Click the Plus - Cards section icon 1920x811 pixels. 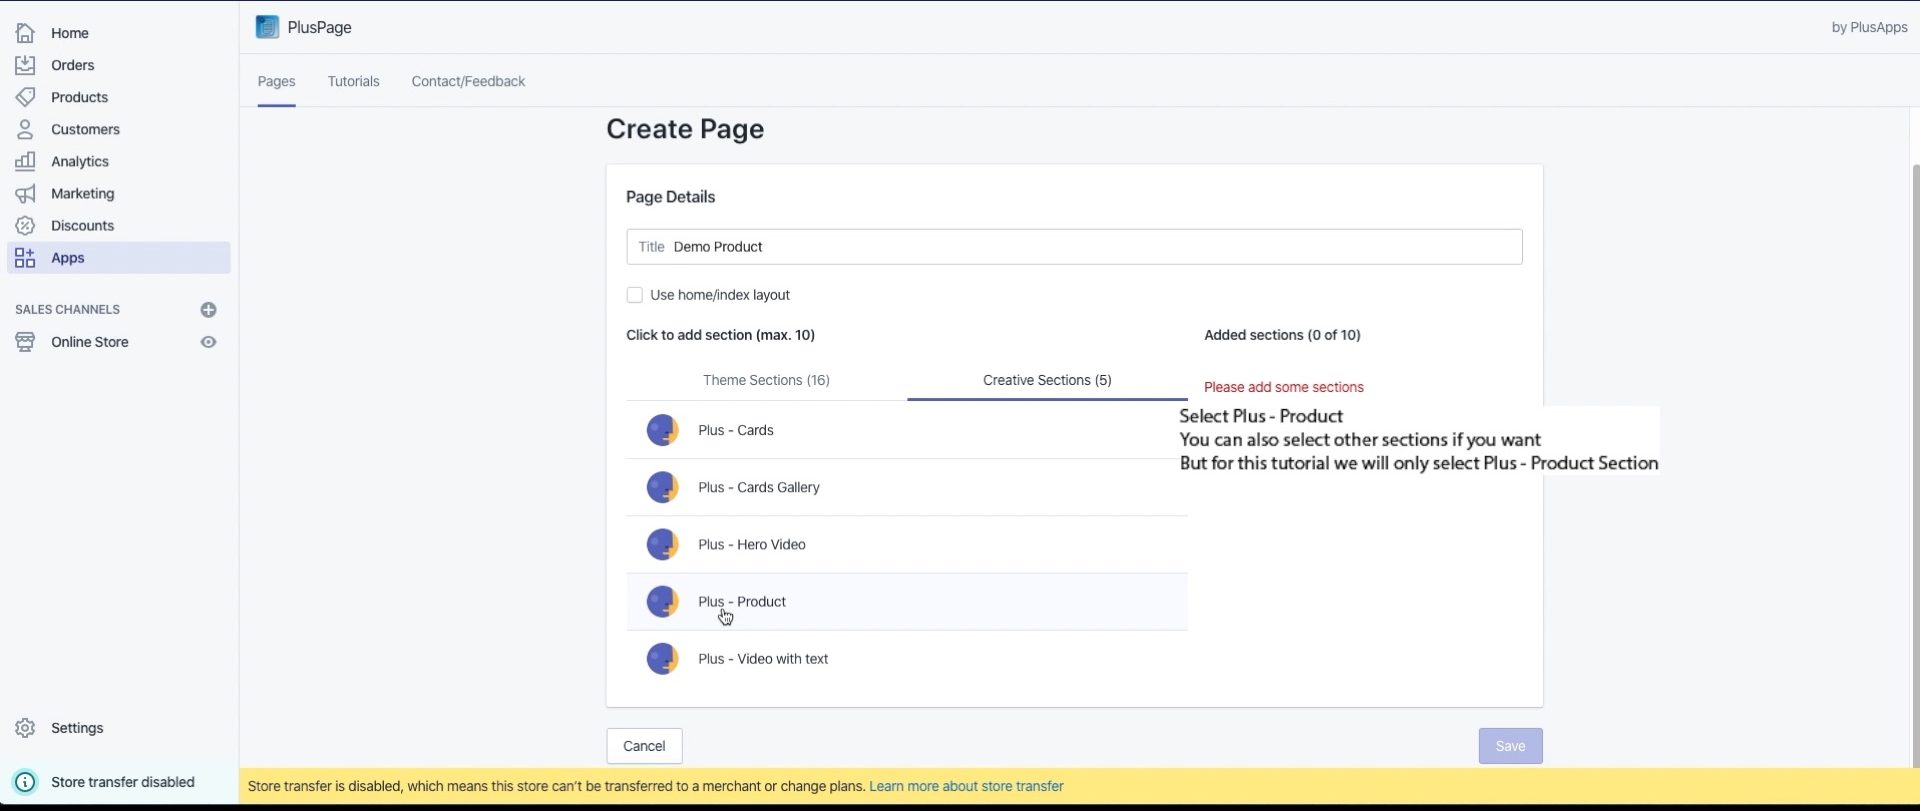(x=662, y=430)
